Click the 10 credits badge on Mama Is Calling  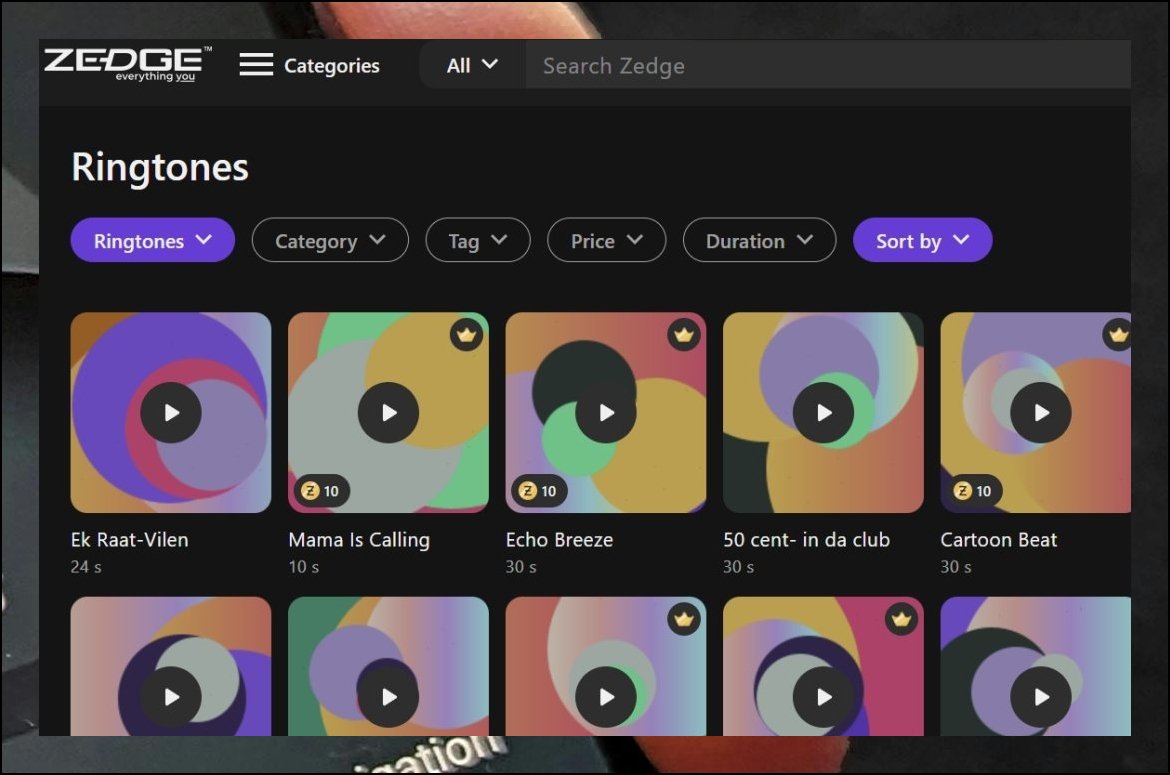(321, 491)
